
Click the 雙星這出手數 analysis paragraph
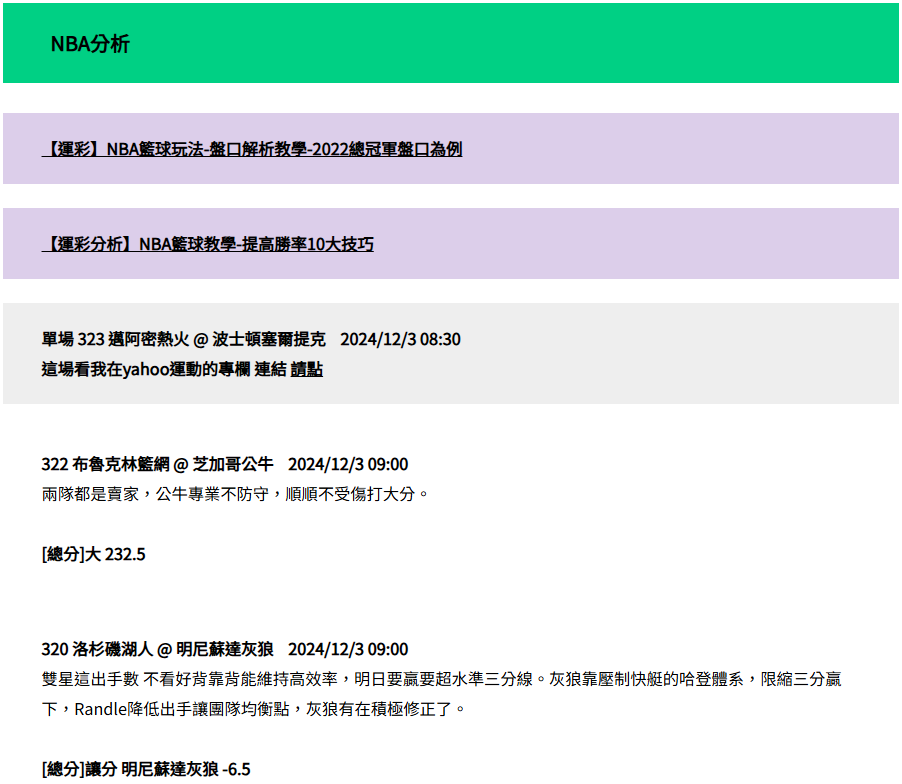441,694
